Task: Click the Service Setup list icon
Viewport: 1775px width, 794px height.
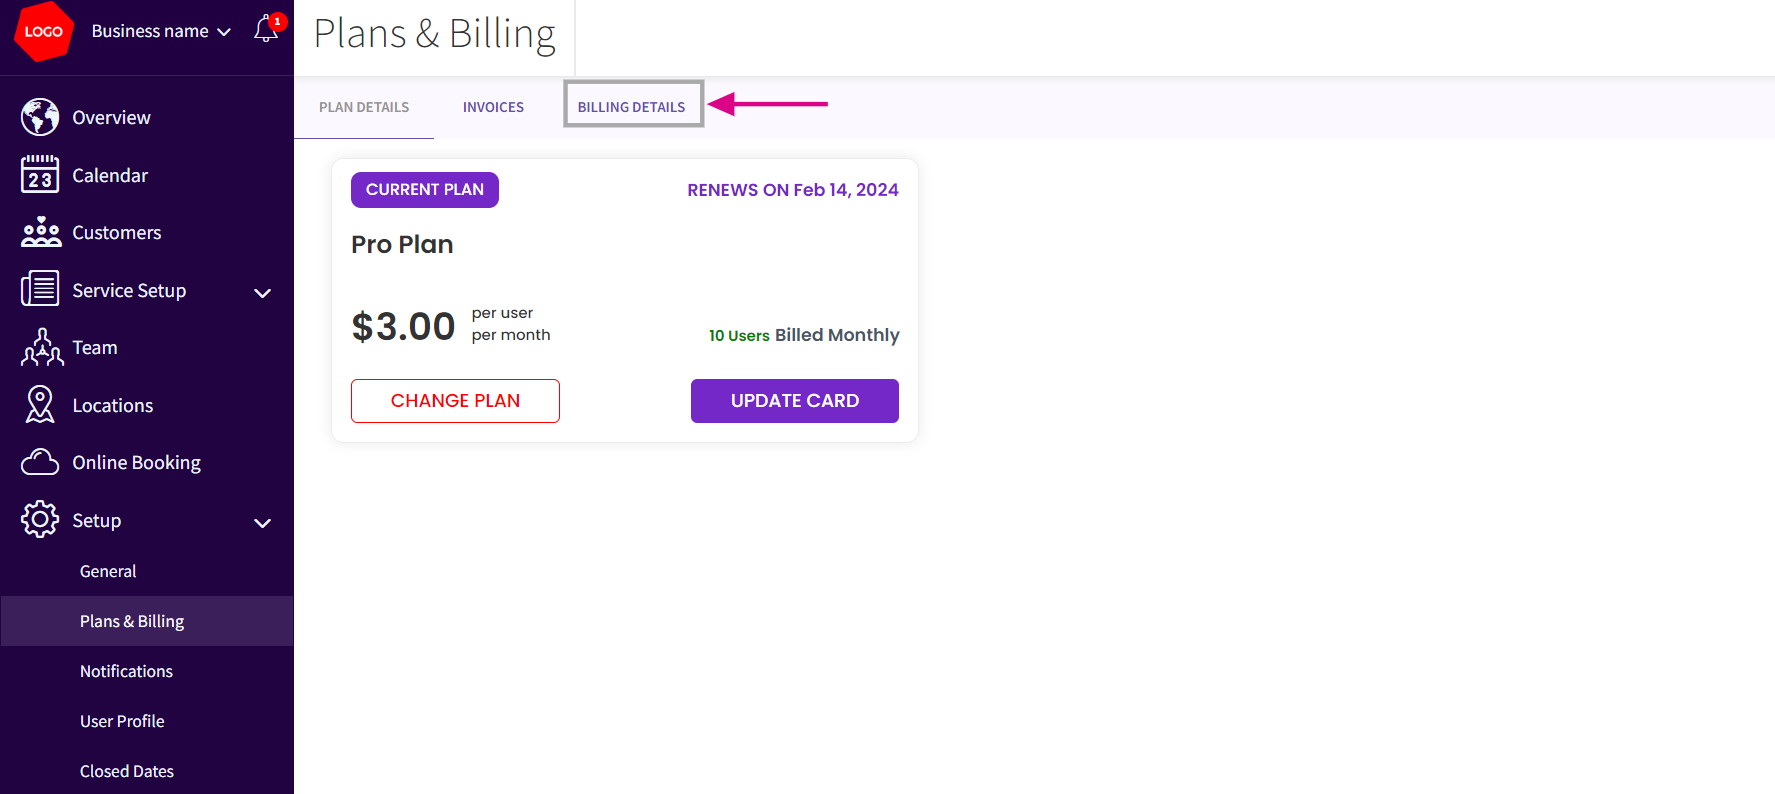Action: [x=40, y=290]
